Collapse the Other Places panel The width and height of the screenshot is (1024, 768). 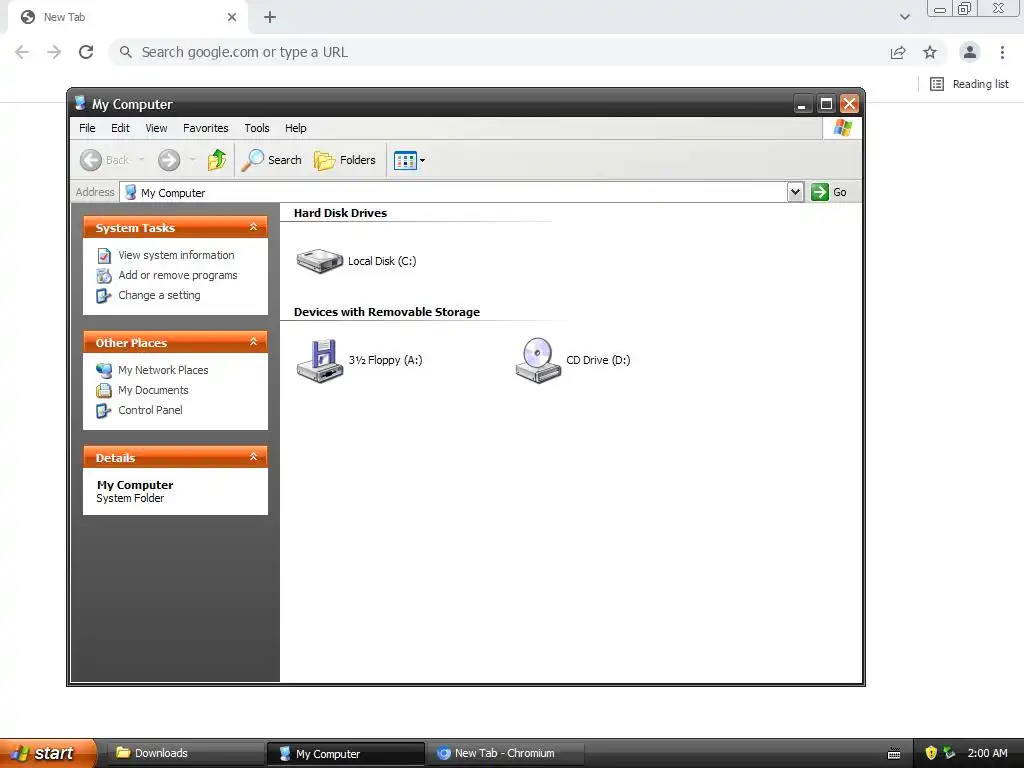click(253, 342)
